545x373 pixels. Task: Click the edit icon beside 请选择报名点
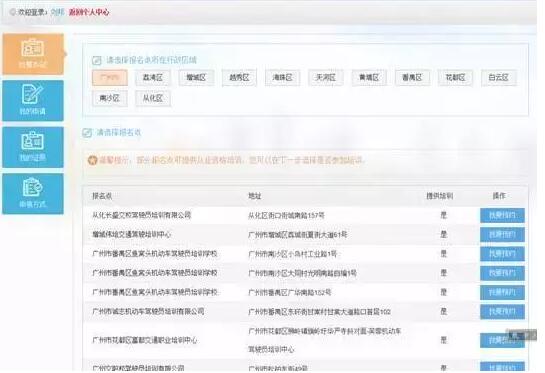pyautogui.click(x=87, y=133)
